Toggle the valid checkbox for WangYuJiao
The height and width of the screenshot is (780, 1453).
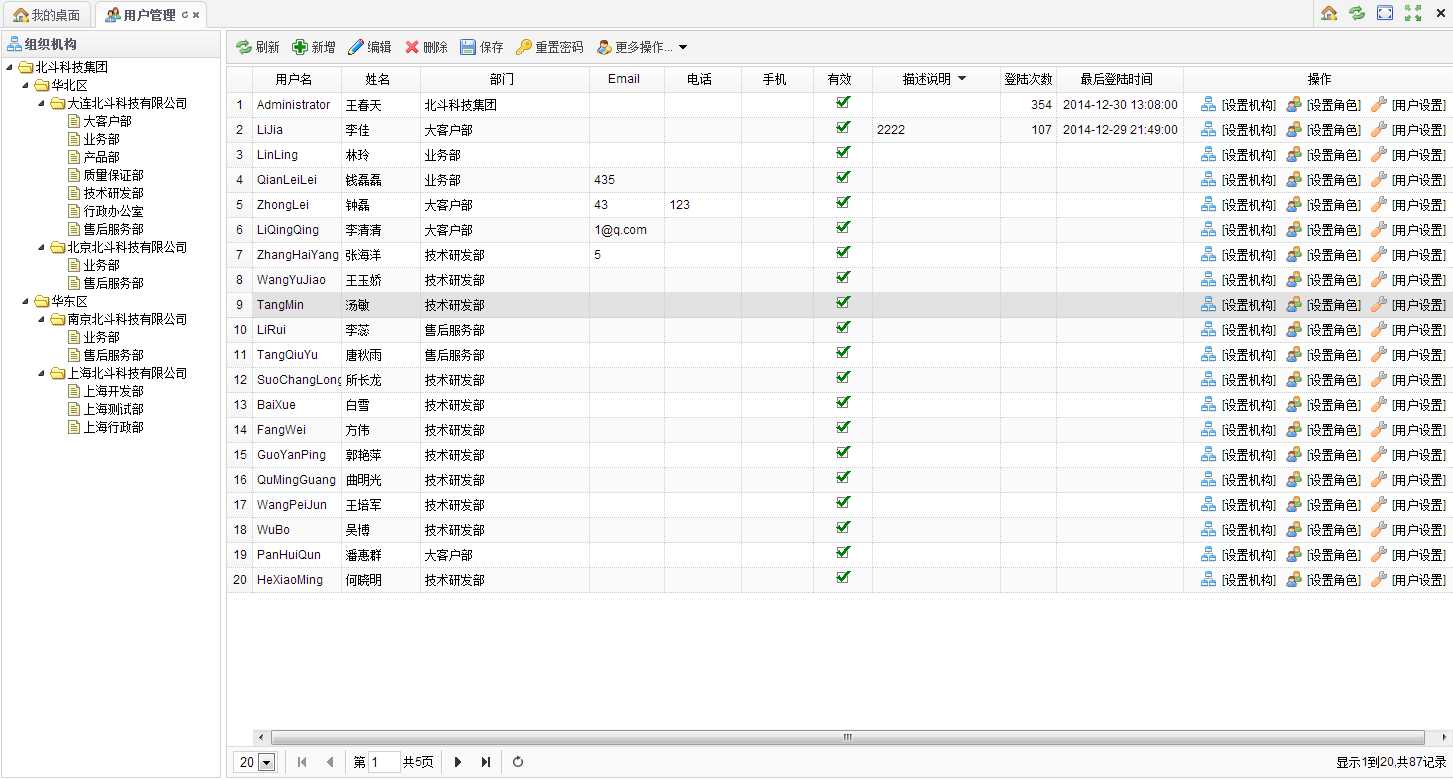click(843, 277)
